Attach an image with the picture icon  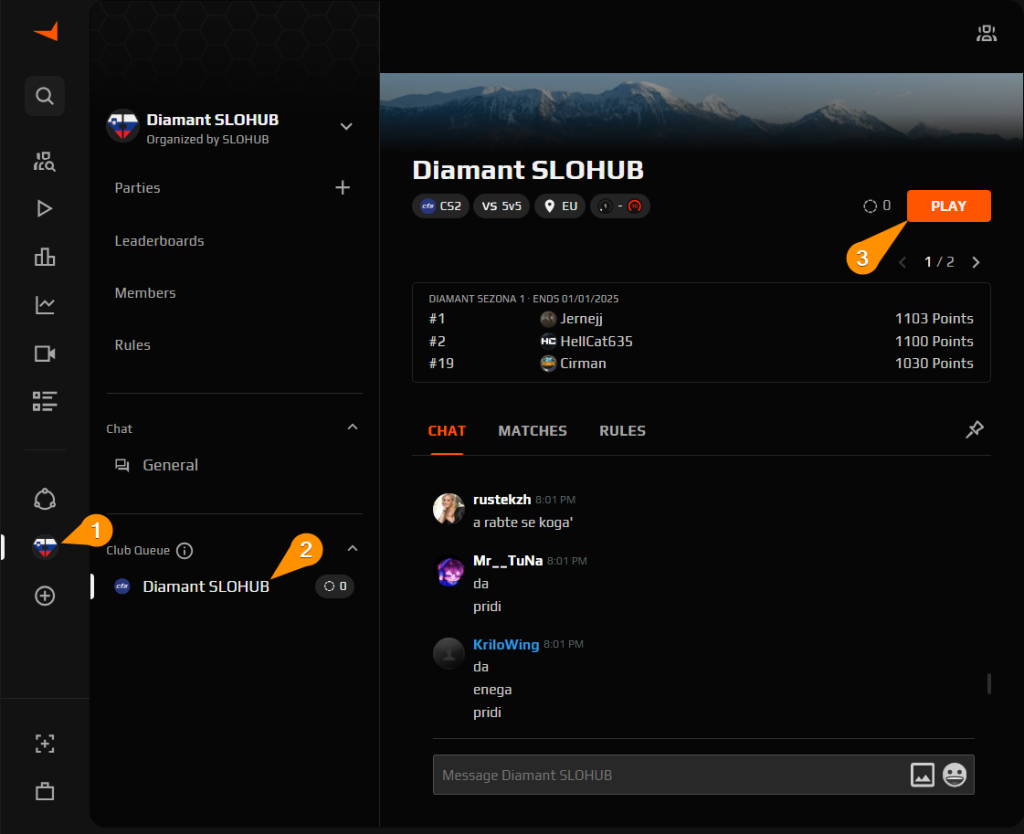click(x=922, y=775)
